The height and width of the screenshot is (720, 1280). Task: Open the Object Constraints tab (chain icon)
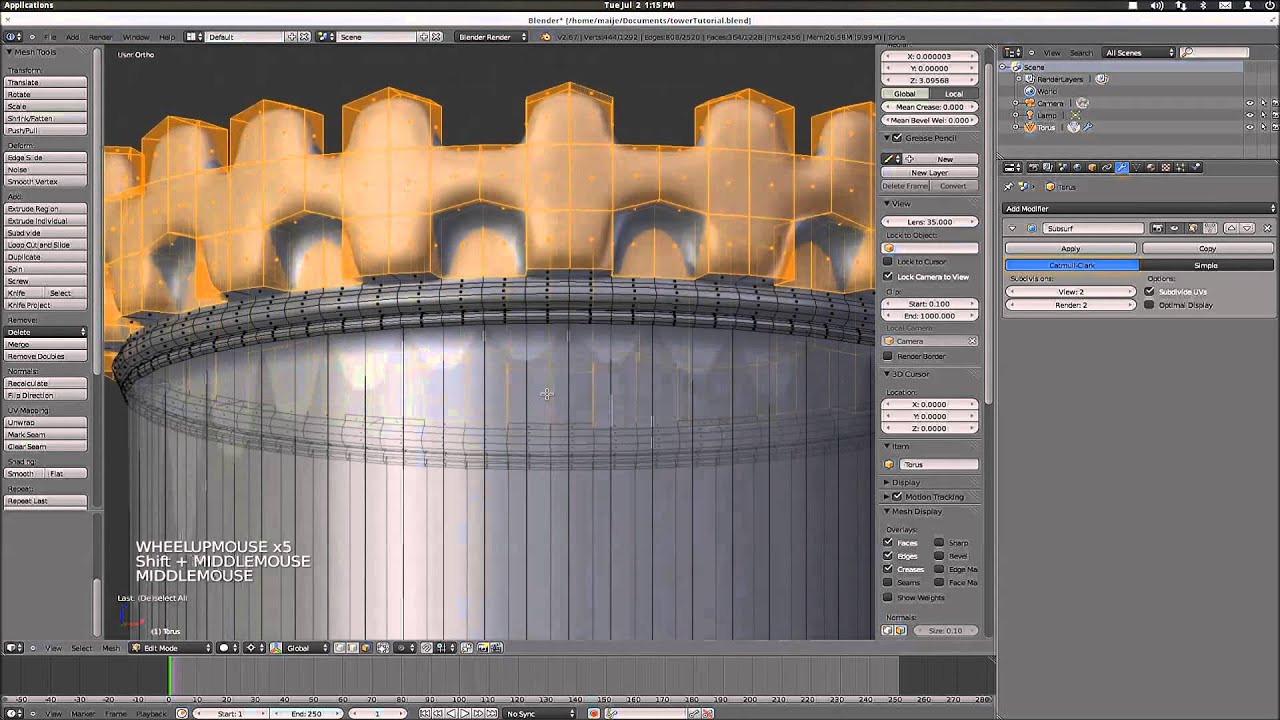(x=1107, y=167)
